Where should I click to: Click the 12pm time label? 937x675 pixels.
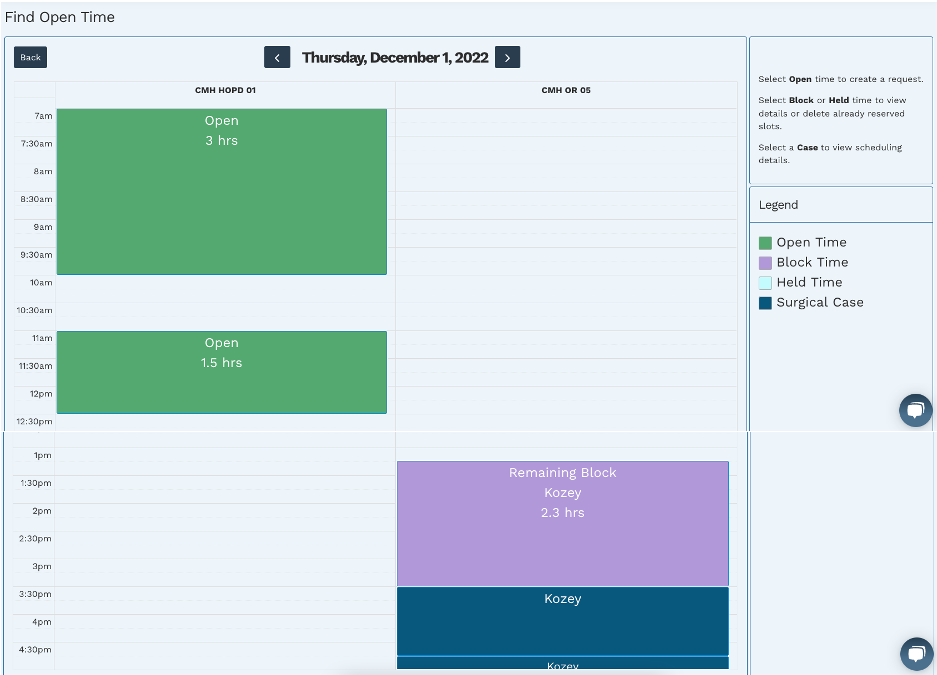coord(41,394)
